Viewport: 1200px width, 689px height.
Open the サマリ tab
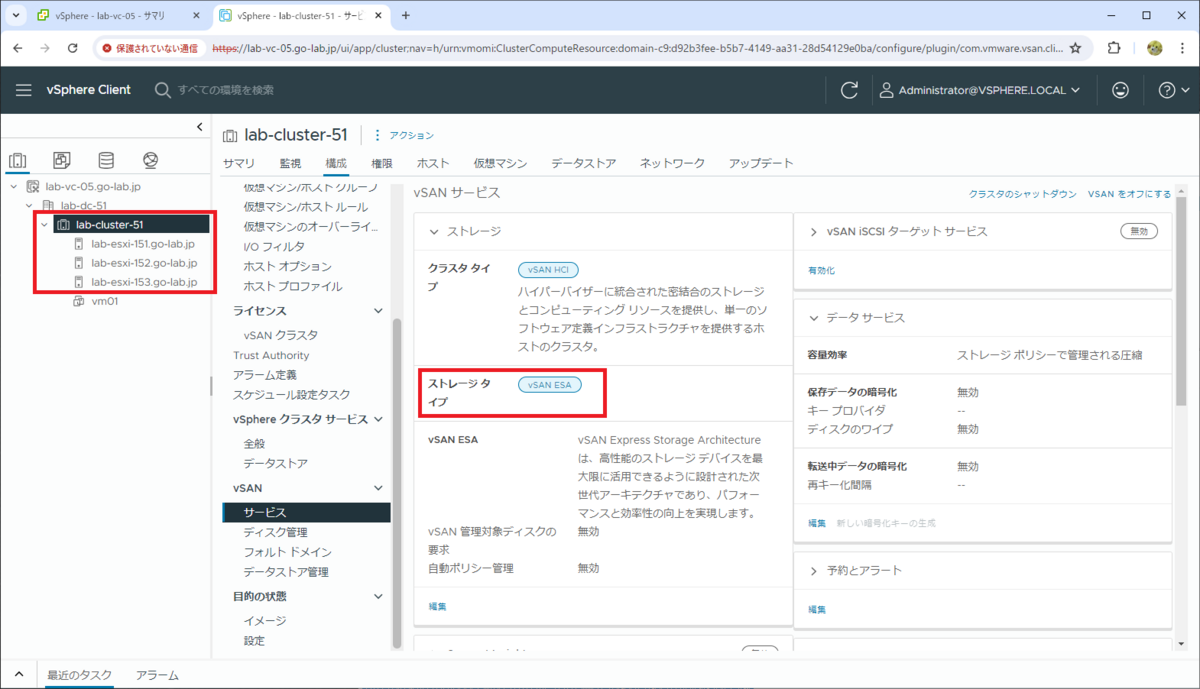238,163
